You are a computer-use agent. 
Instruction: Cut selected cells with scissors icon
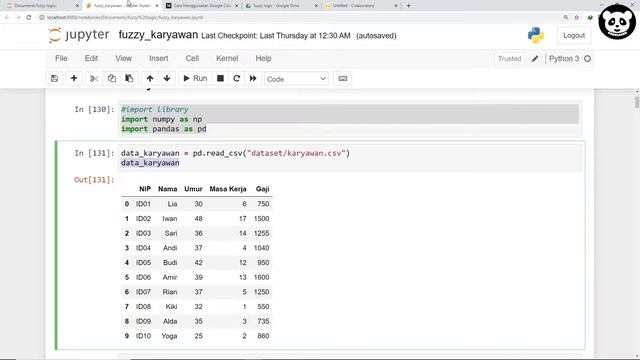(x=94, y=78)
